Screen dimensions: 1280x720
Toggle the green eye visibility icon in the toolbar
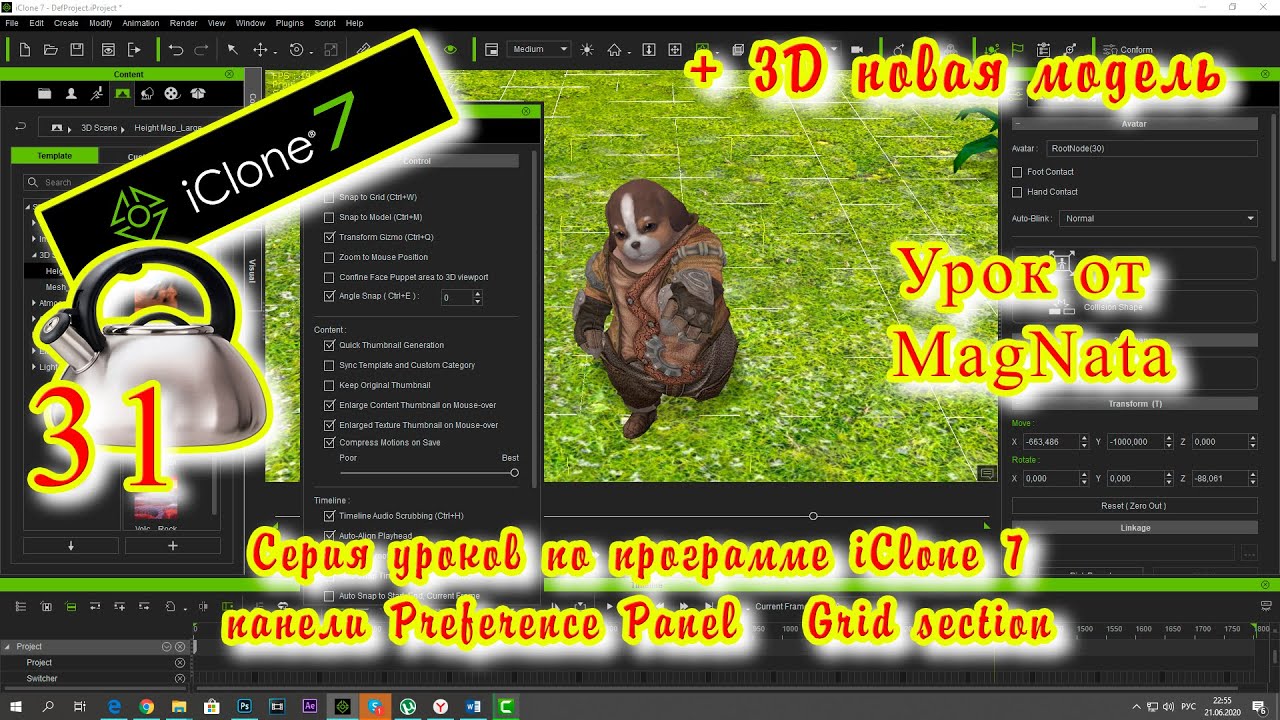pos(450,49)
